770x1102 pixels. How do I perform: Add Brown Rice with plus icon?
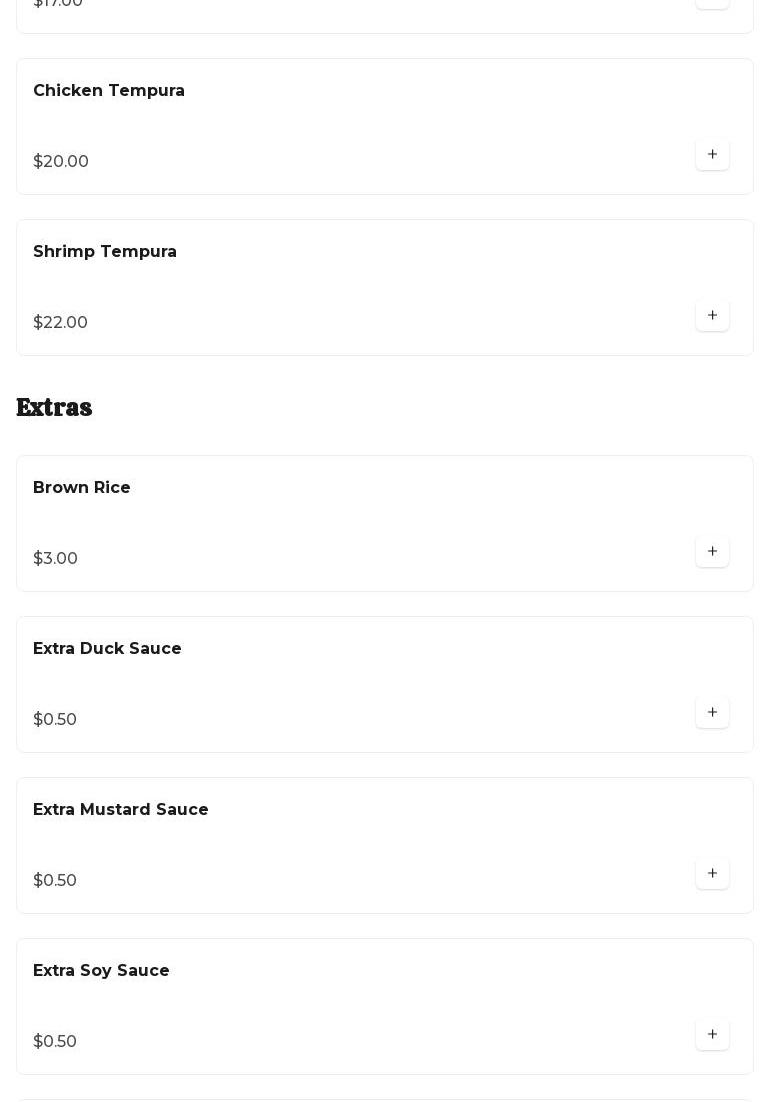(x=712, y=552)
